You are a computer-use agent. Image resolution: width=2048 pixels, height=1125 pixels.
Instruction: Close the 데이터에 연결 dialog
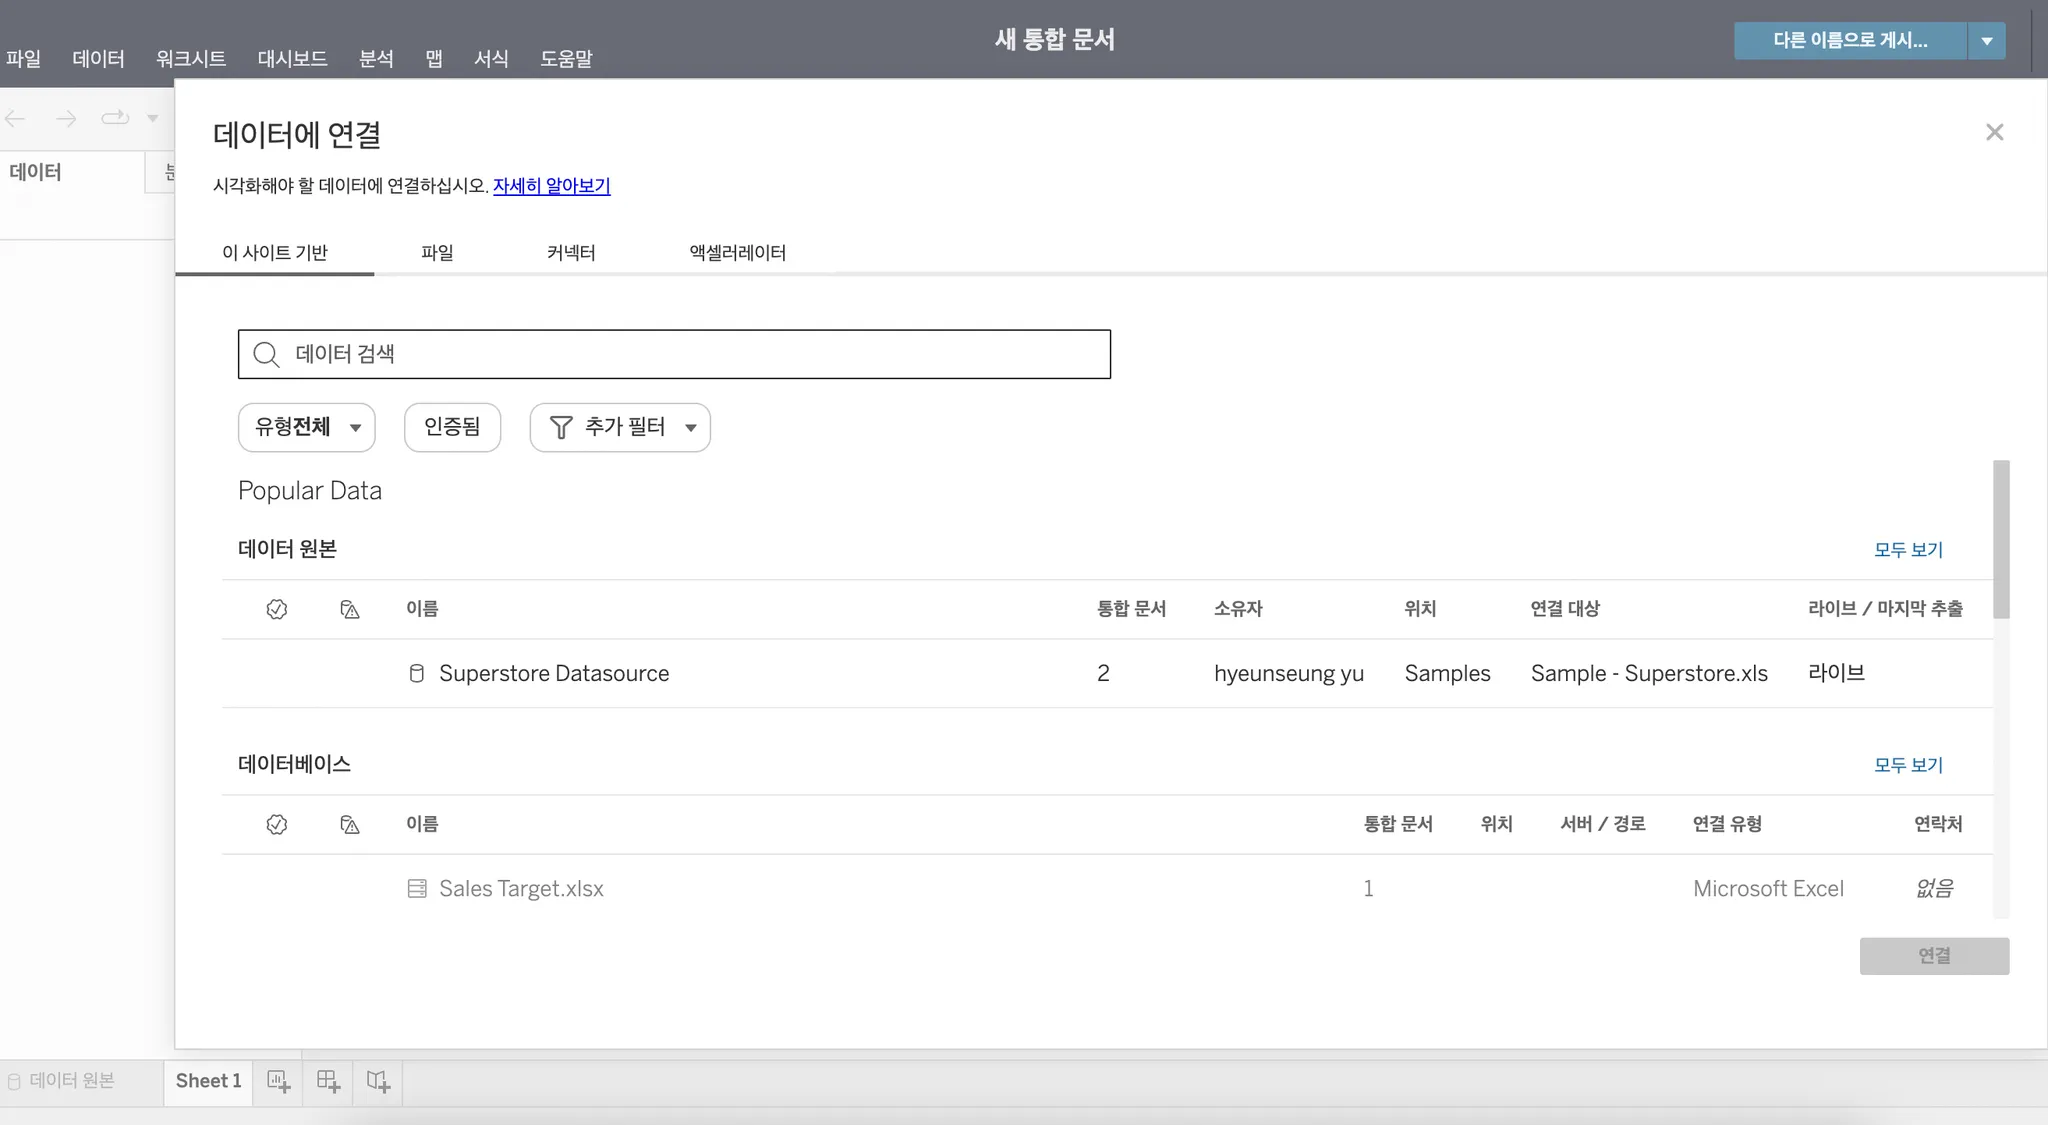[x=1994, y=132]
